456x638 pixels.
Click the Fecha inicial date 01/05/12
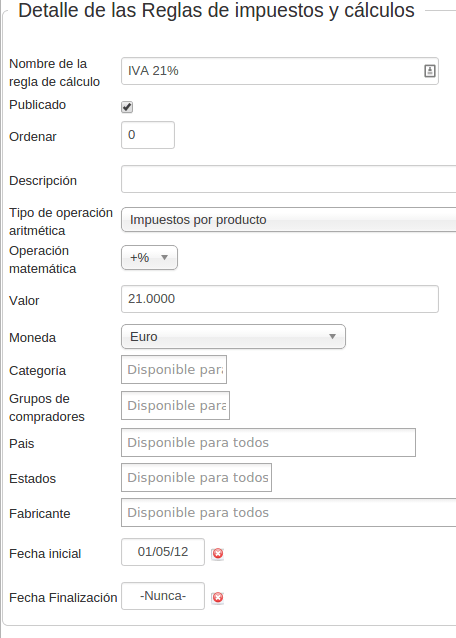163,552
